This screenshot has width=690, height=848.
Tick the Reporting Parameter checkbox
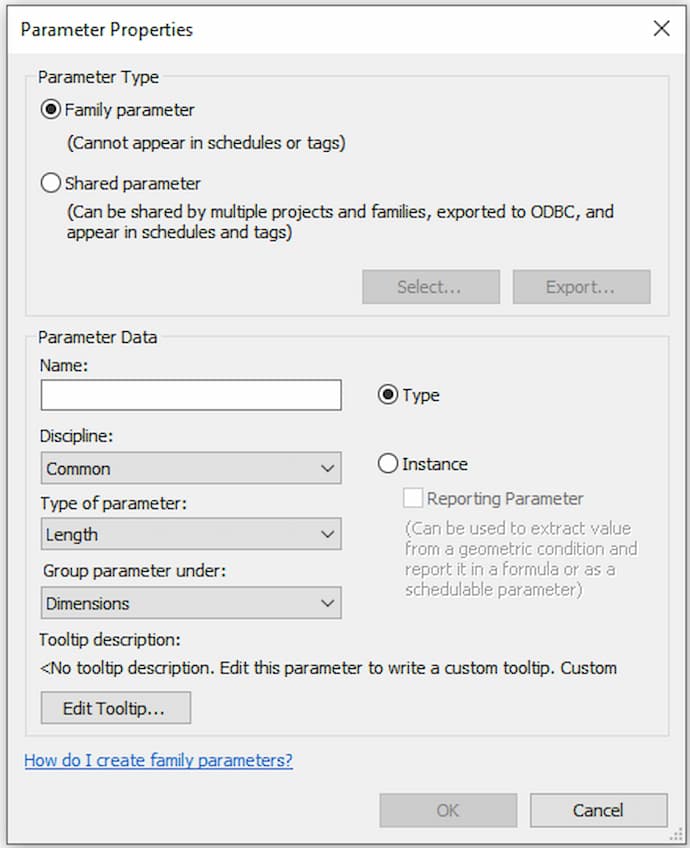pos(413,498)
